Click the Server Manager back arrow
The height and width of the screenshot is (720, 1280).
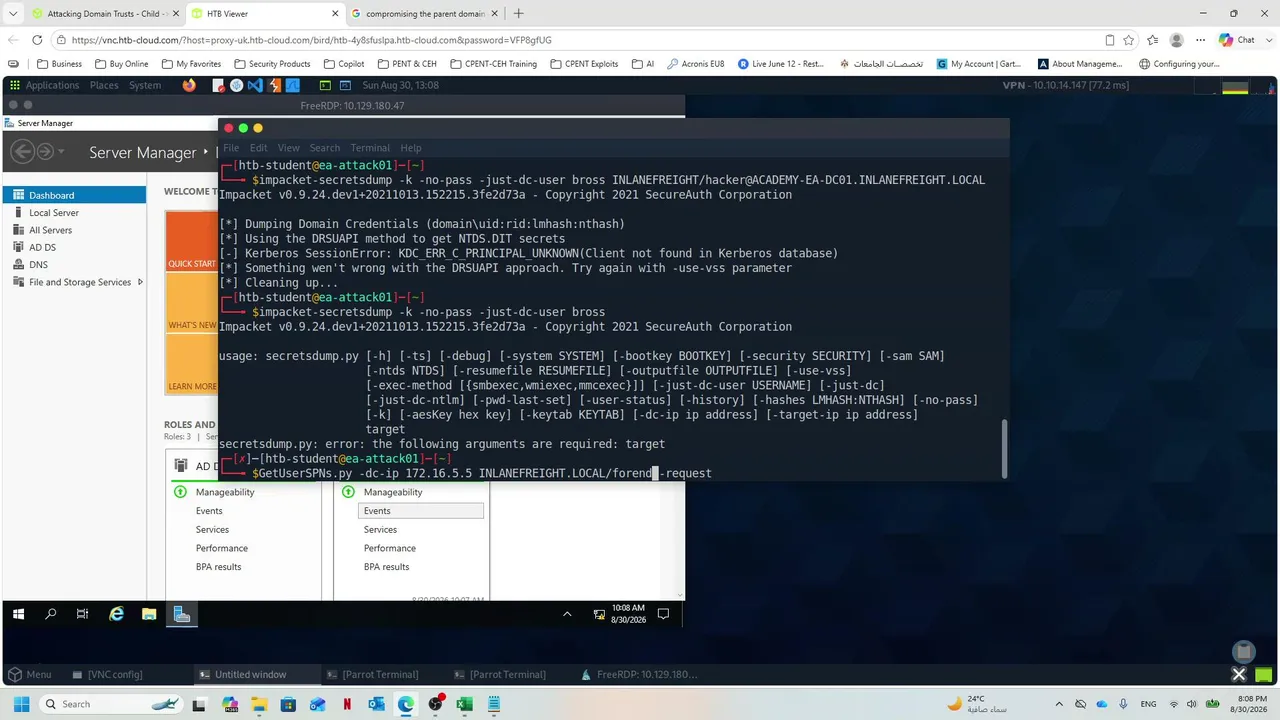[x=22, y=152]
